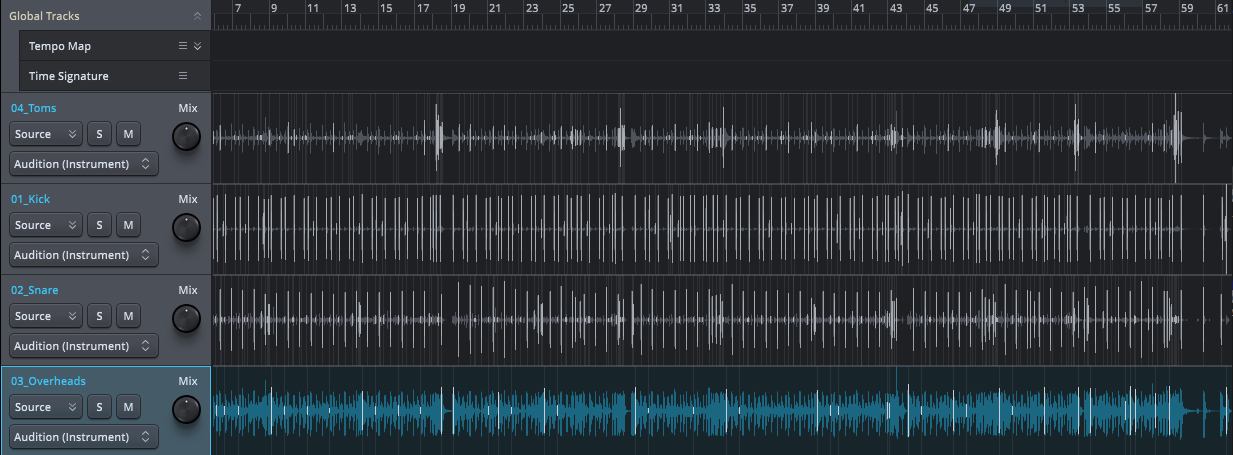Open the Tempo Map hamburger menu
The image size is (1233, 455).
pyautogui.click(x=182, y=46)
